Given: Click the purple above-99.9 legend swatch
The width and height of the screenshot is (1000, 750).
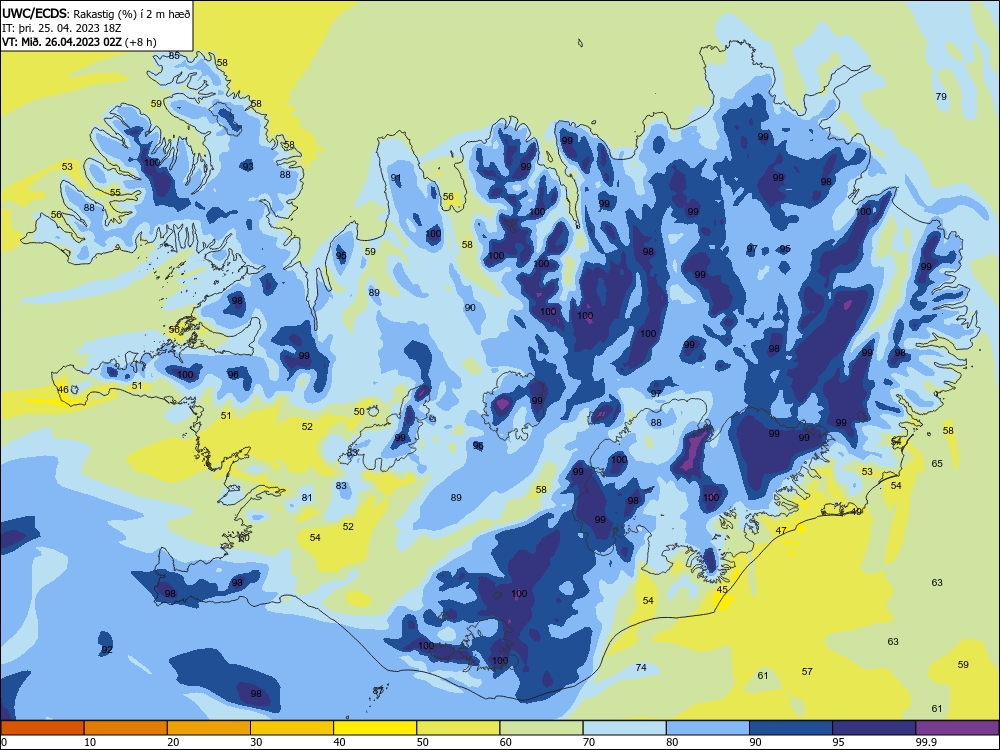Looking at the screenshot, I should pos(957,728).
